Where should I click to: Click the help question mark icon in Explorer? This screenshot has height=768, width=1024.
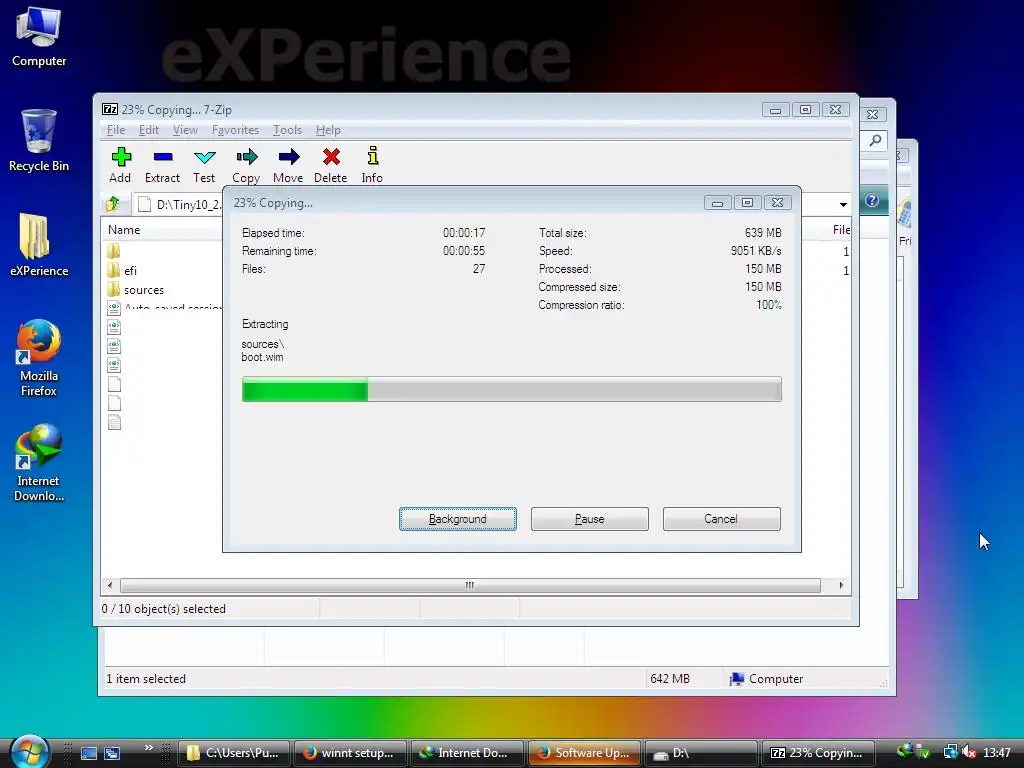click(x=872, y=200)
